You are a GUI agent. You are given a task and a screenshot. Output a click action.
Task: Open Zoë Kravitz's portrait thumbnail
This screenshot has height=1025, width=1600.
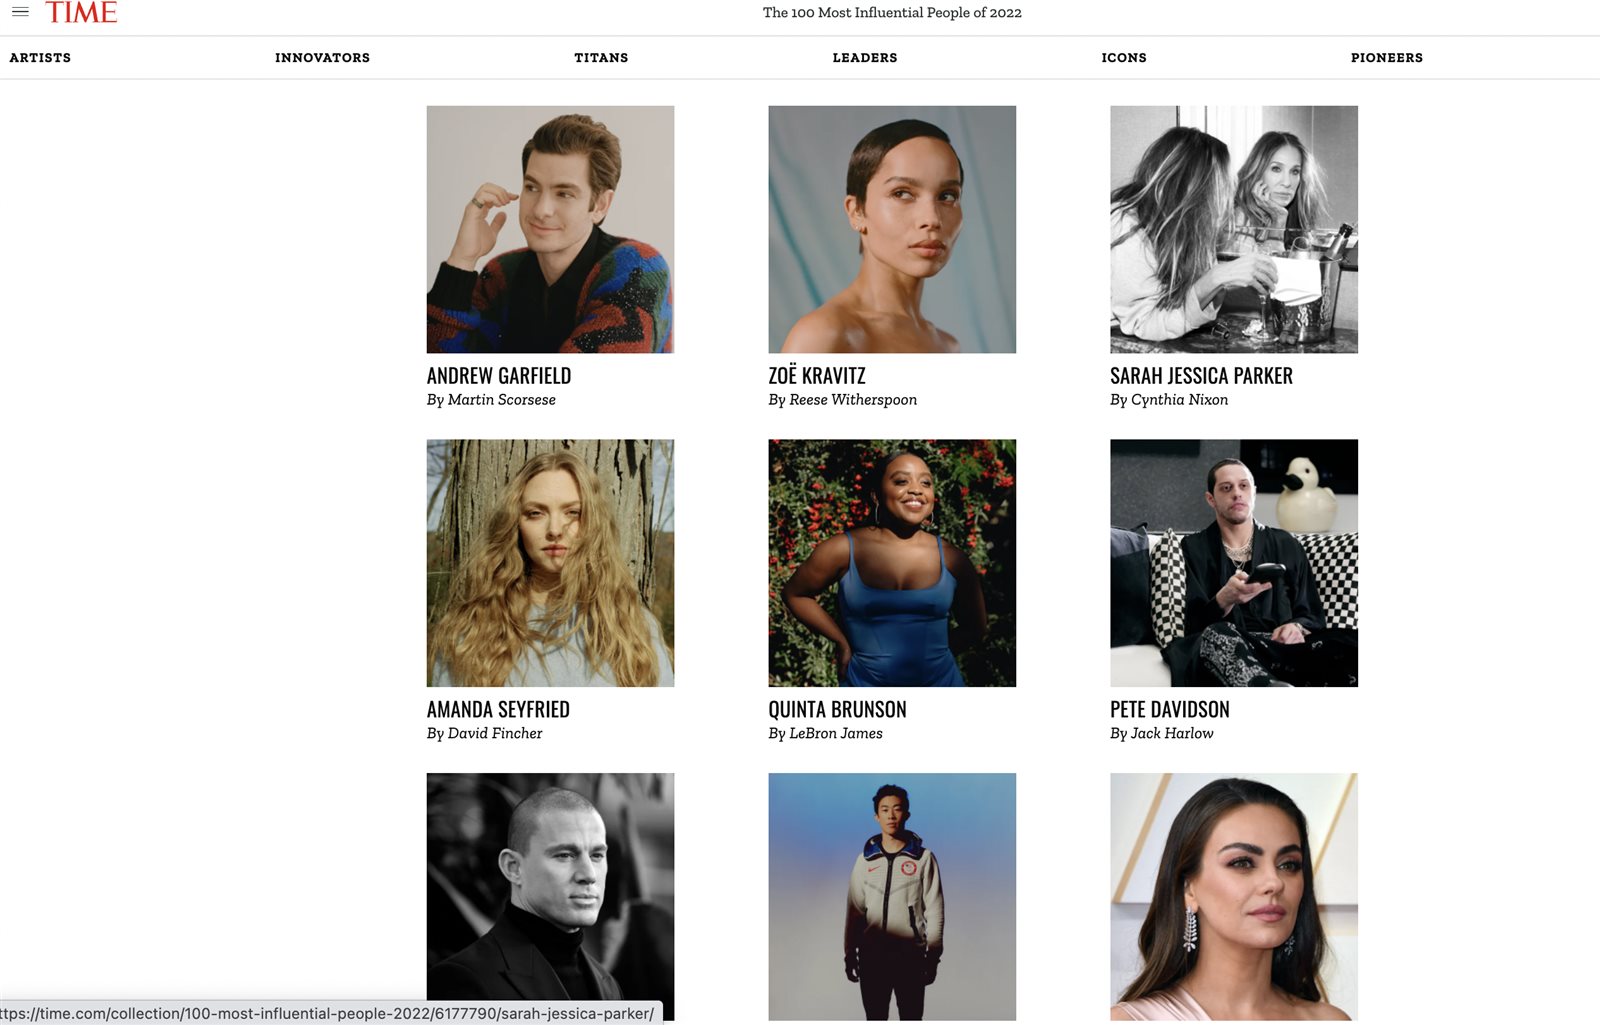pos(892,229)
